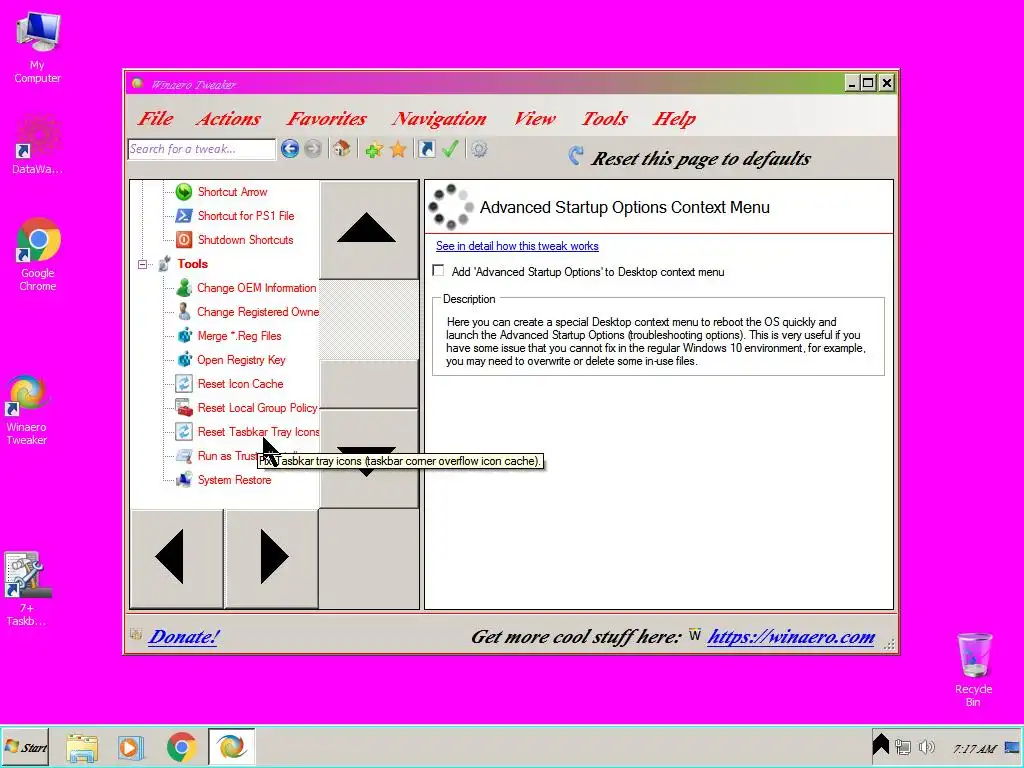Image resolution: width=1024 pixels, height=768 pixels.
Task: Select the Shutdown Shortcuts power icon
Action: 184,240
